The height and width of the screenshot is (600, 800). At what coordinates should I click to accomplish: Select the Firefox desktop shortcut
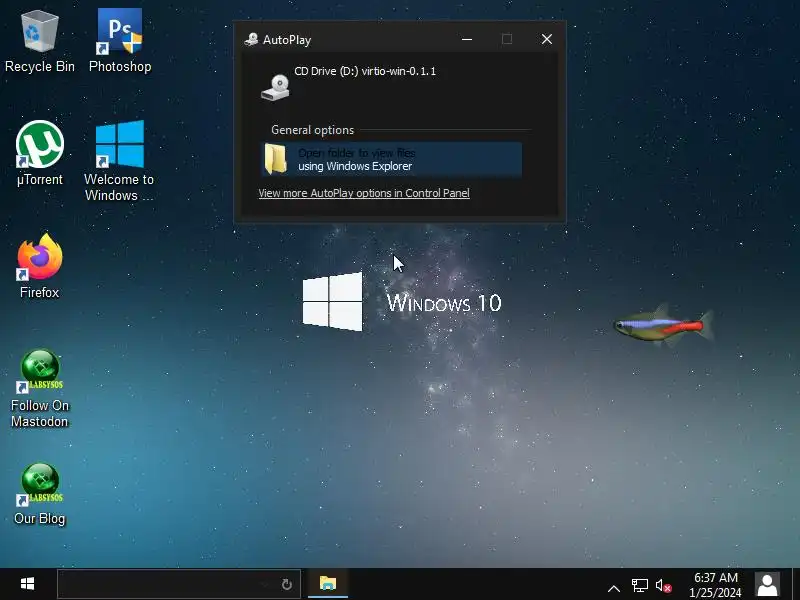click(x=39, y=266)
